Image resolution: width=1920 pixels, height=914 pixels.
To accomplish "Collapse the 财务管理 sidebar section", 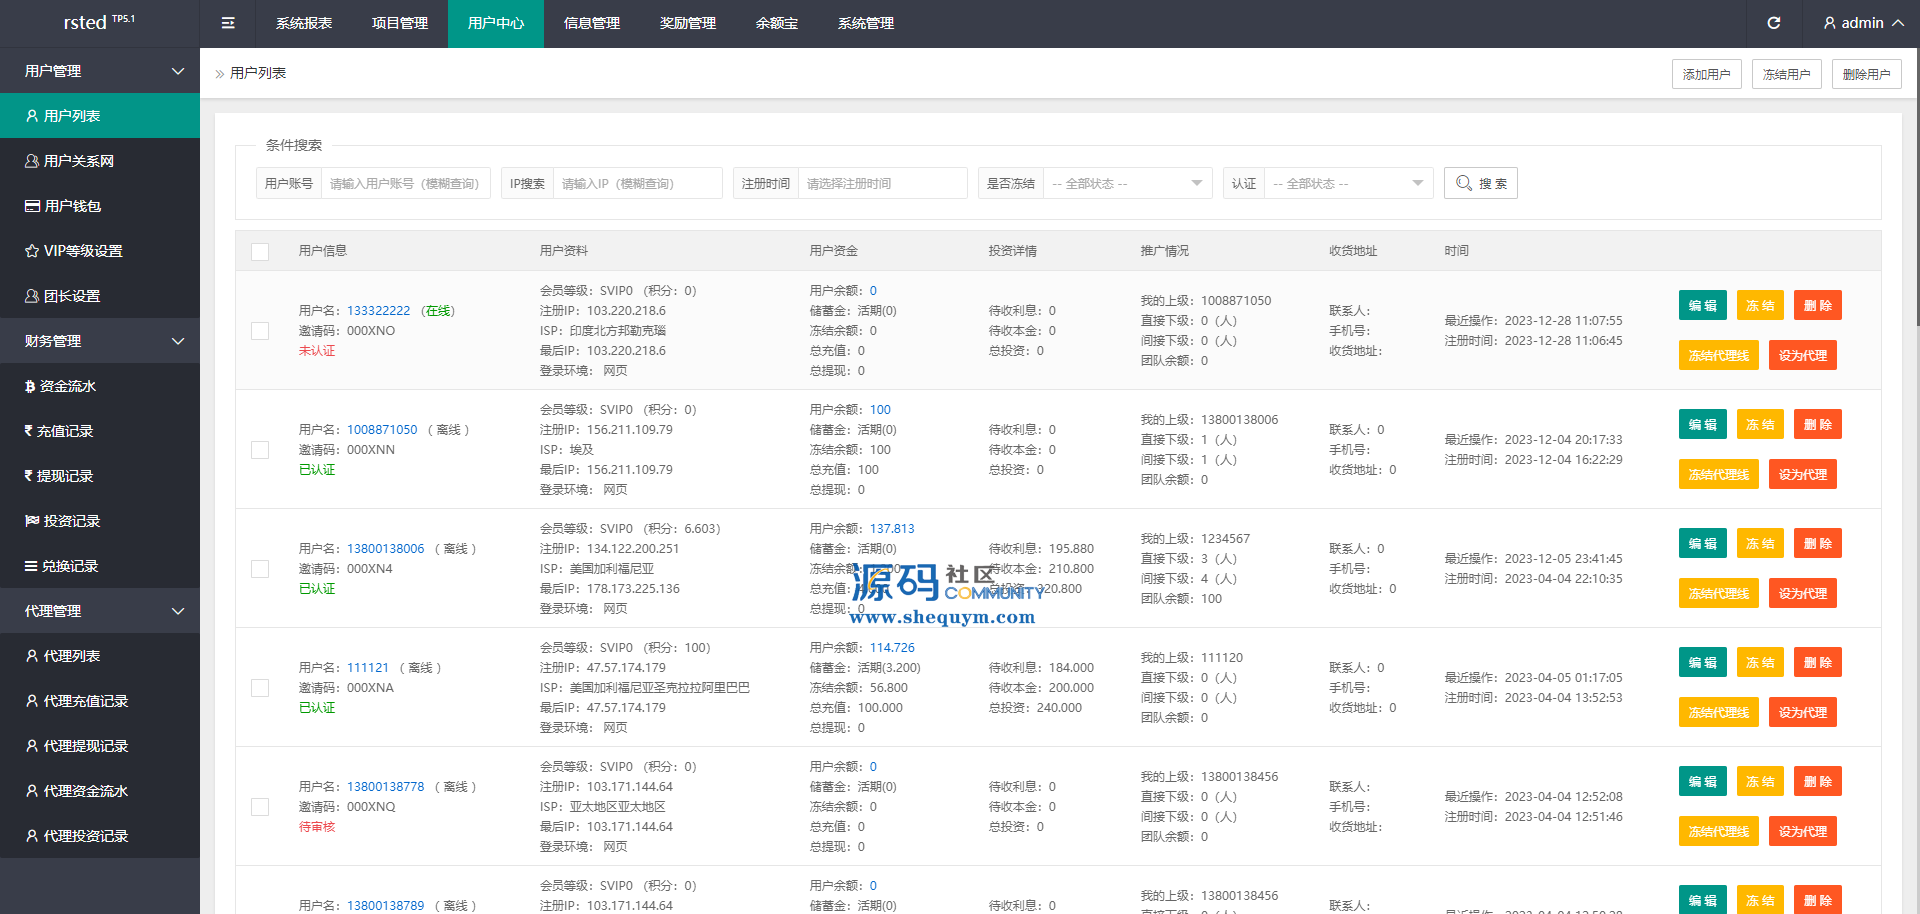I will (x=100, y=341).
